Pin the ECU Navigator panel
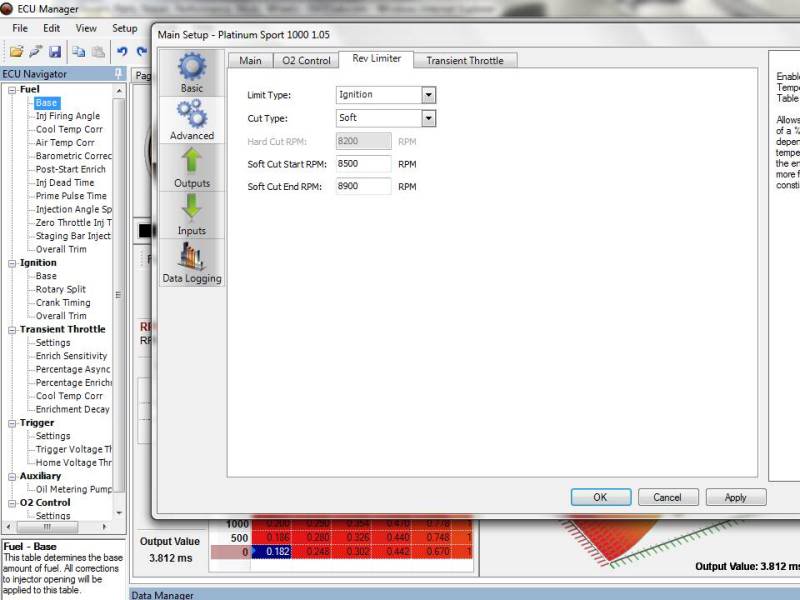The height and width of the screenshot is (600, 800). [118, 73]
